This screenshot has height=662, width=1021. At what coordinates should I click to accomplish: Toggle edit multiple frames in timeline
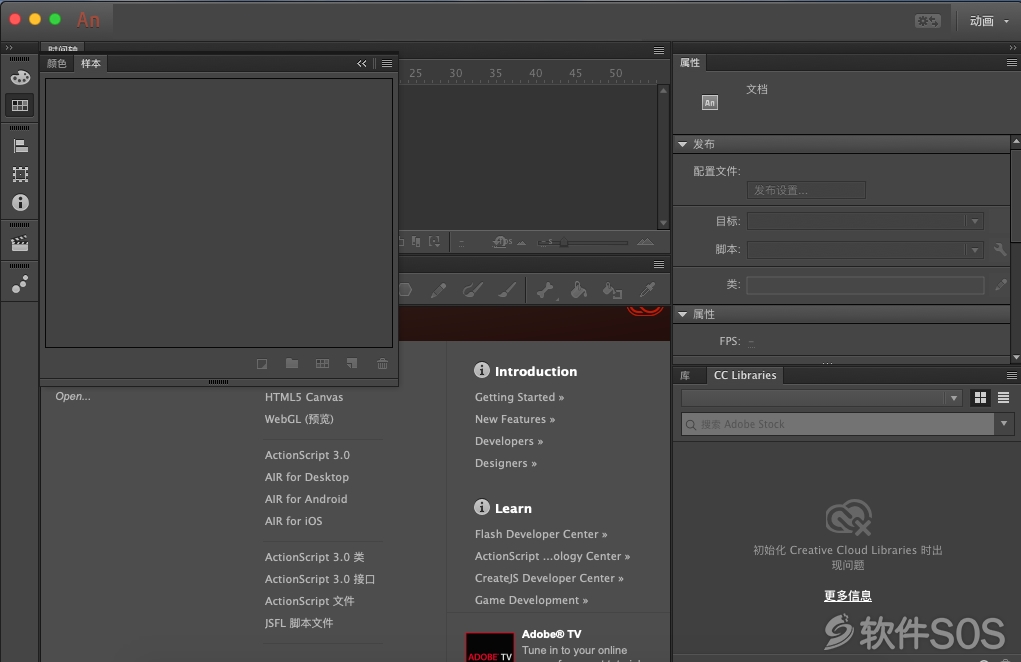tap(416, 242)
